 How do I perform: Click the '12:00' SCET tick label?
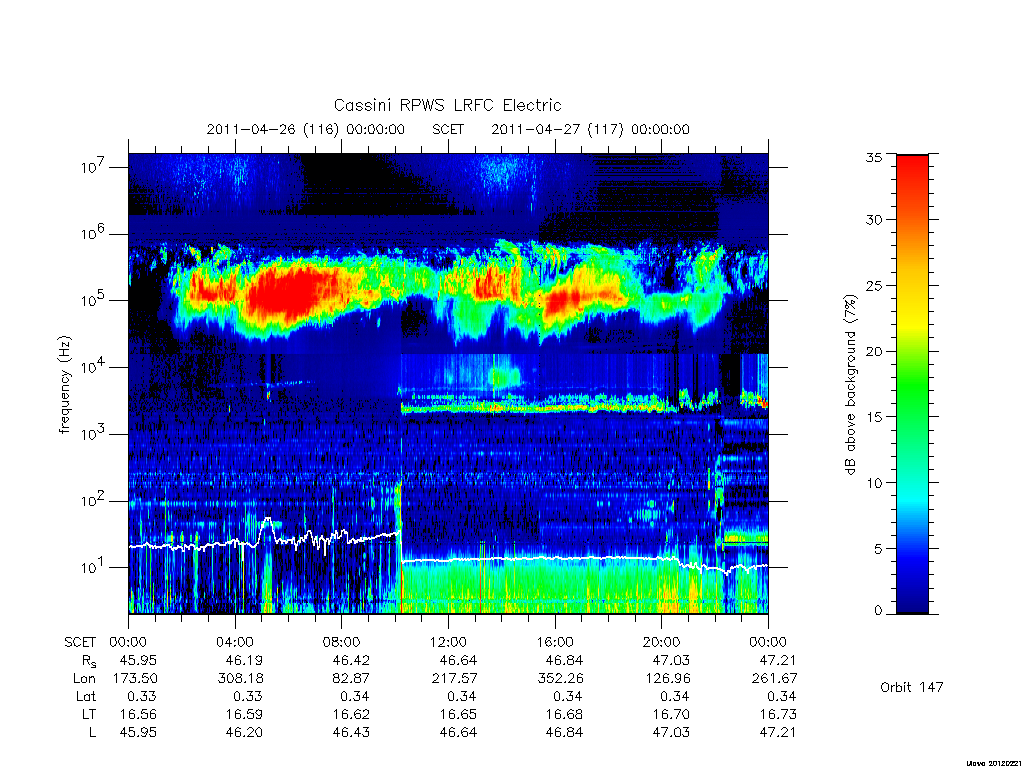click(448, 642)
